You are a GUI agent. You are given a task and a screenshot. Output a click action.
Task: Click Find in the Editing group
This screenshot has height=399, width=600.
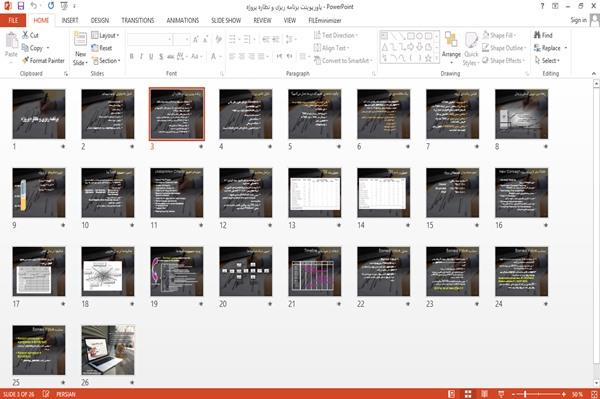point(543,35)
